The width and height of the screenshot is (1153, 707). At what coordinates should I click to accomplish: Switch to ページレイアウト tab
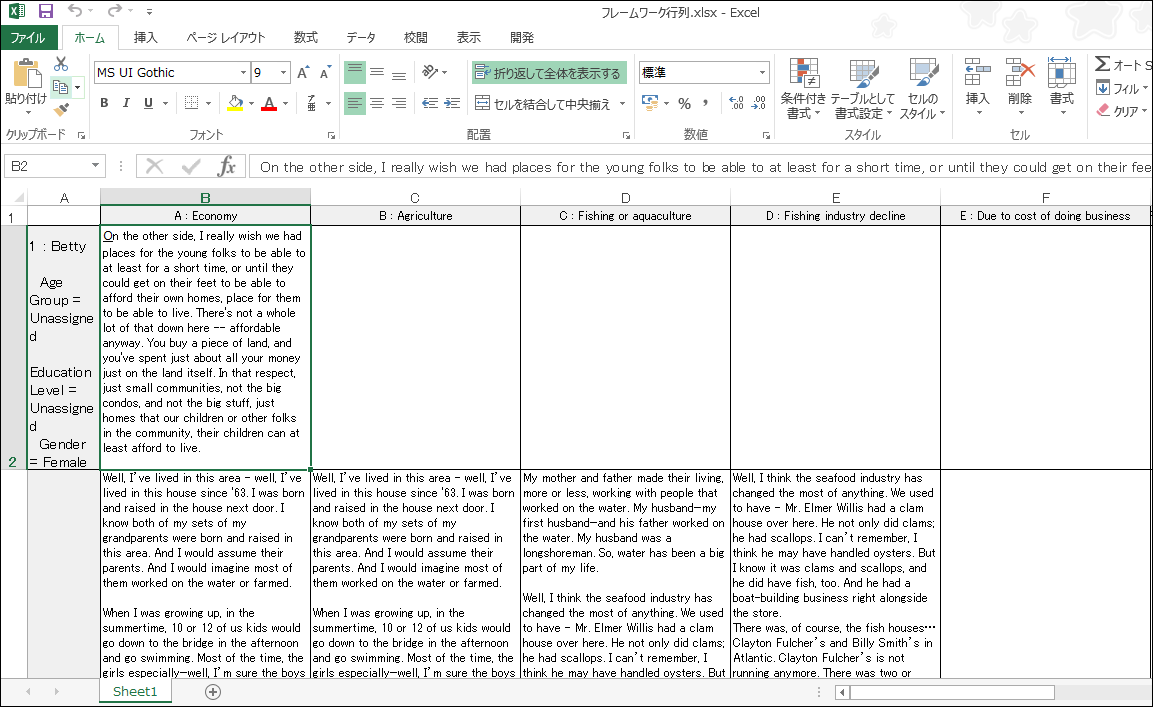(x=226, y=38)
